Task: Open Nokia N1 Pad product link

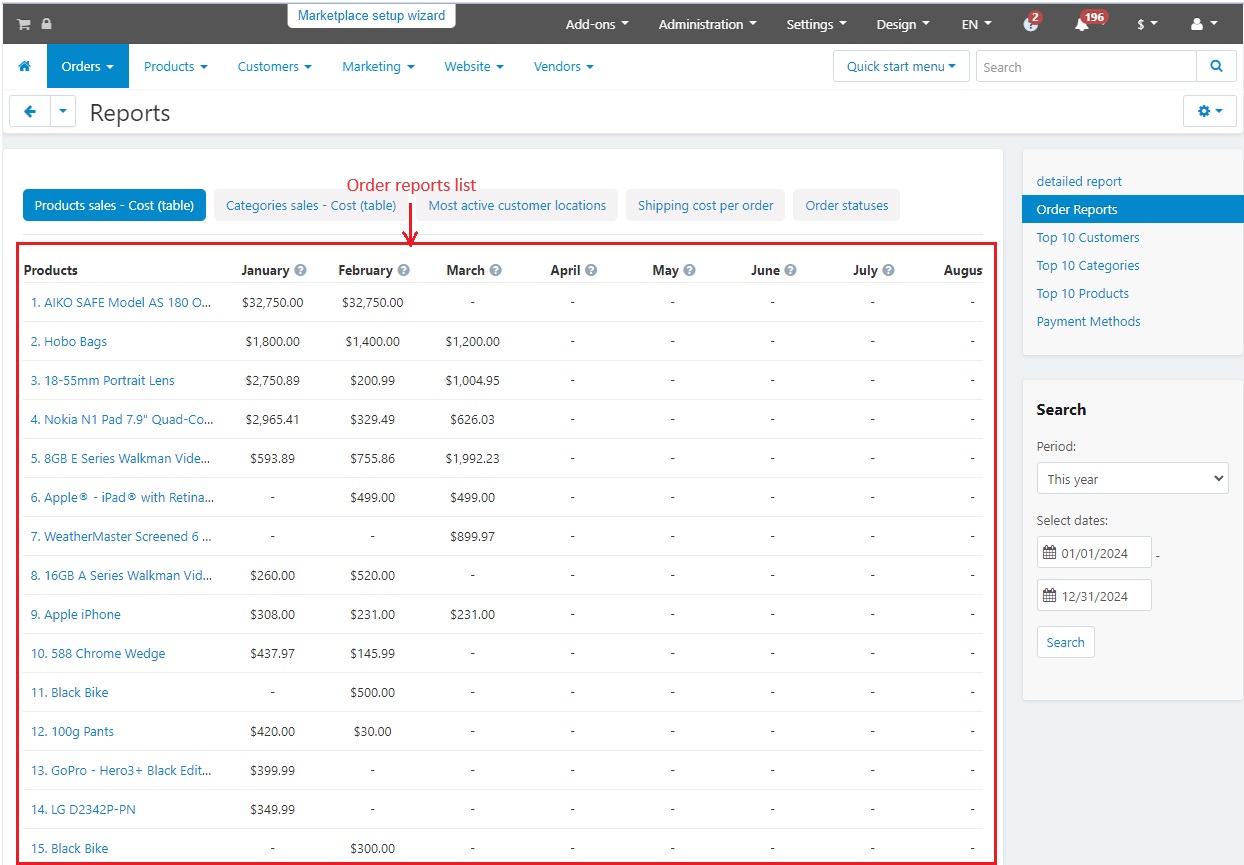Action: 122,419
